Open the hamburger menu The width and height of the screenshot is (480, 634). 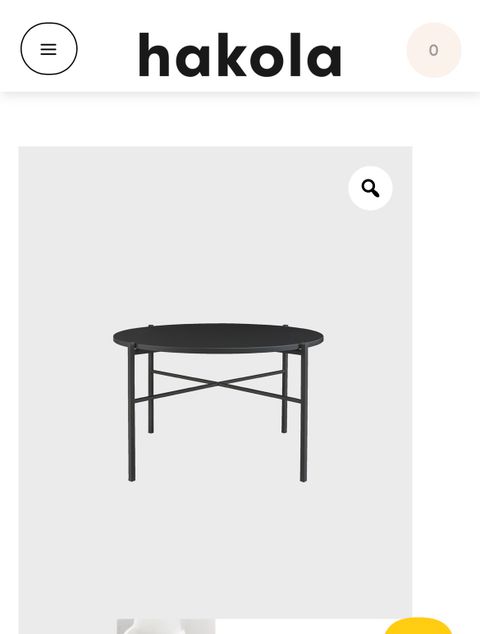tap(49, 49)
